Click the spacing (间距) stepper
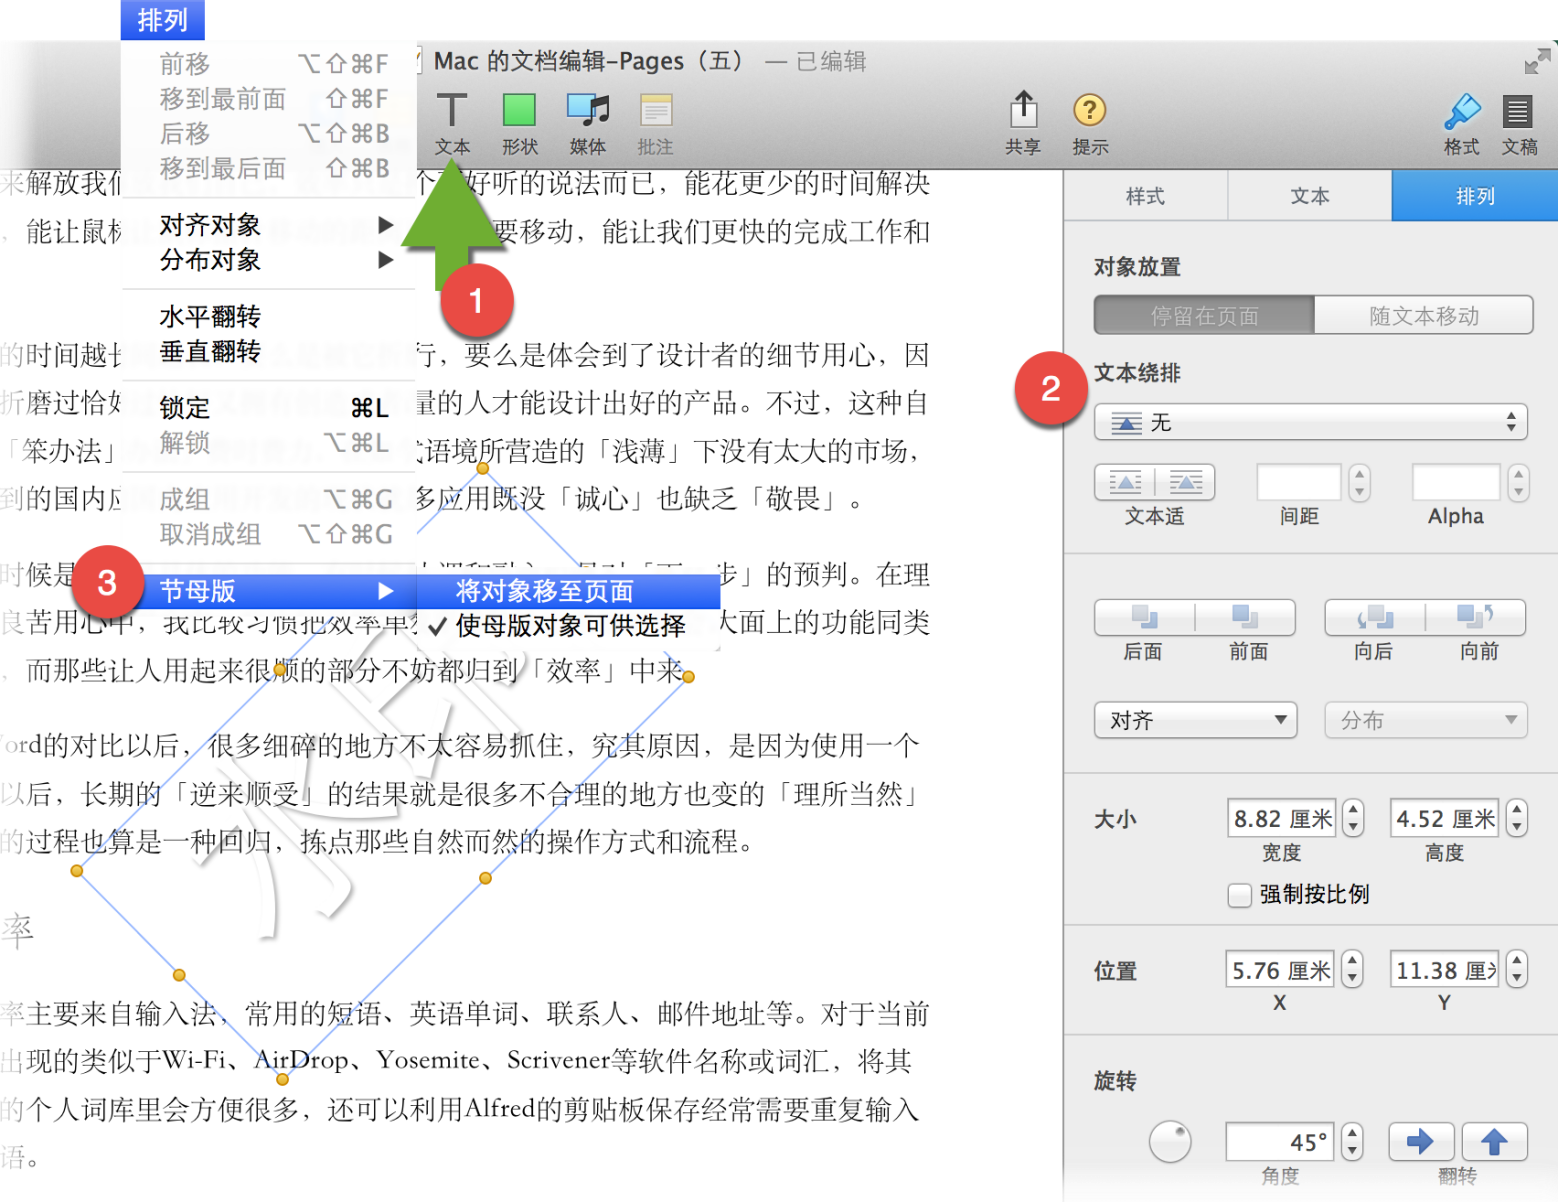 [1358, 482]
